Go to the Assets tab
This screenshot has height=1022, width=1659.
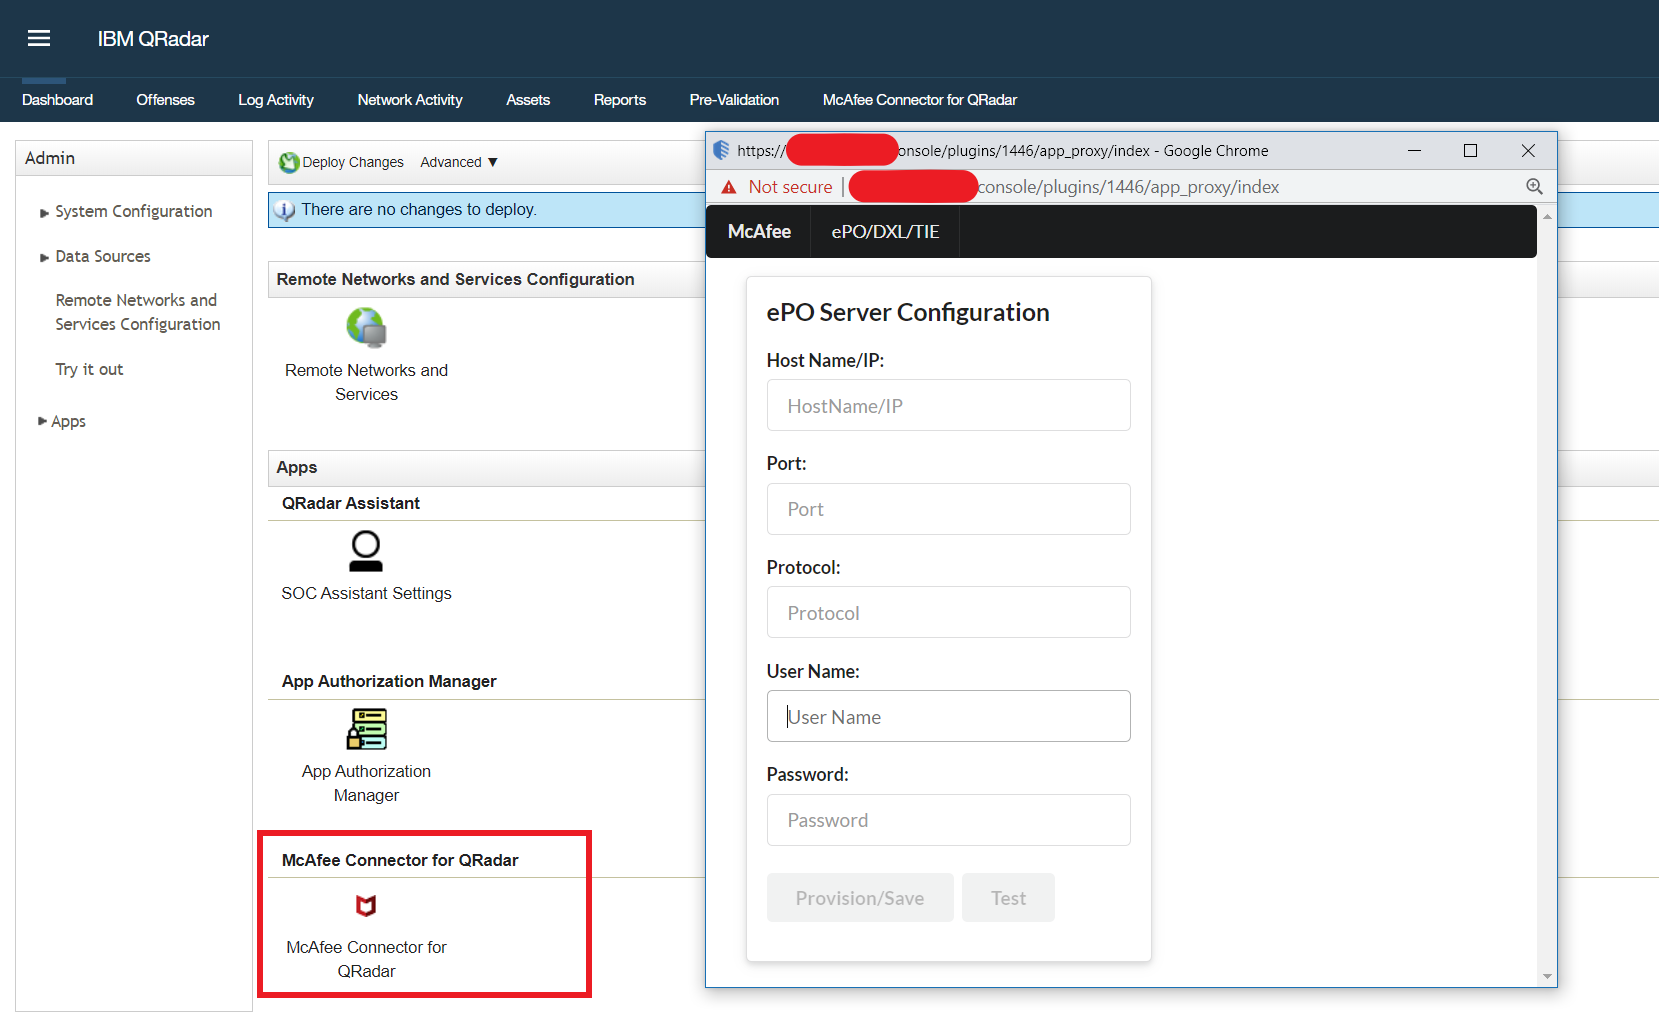pyautogui.click(x=528, y=100)
